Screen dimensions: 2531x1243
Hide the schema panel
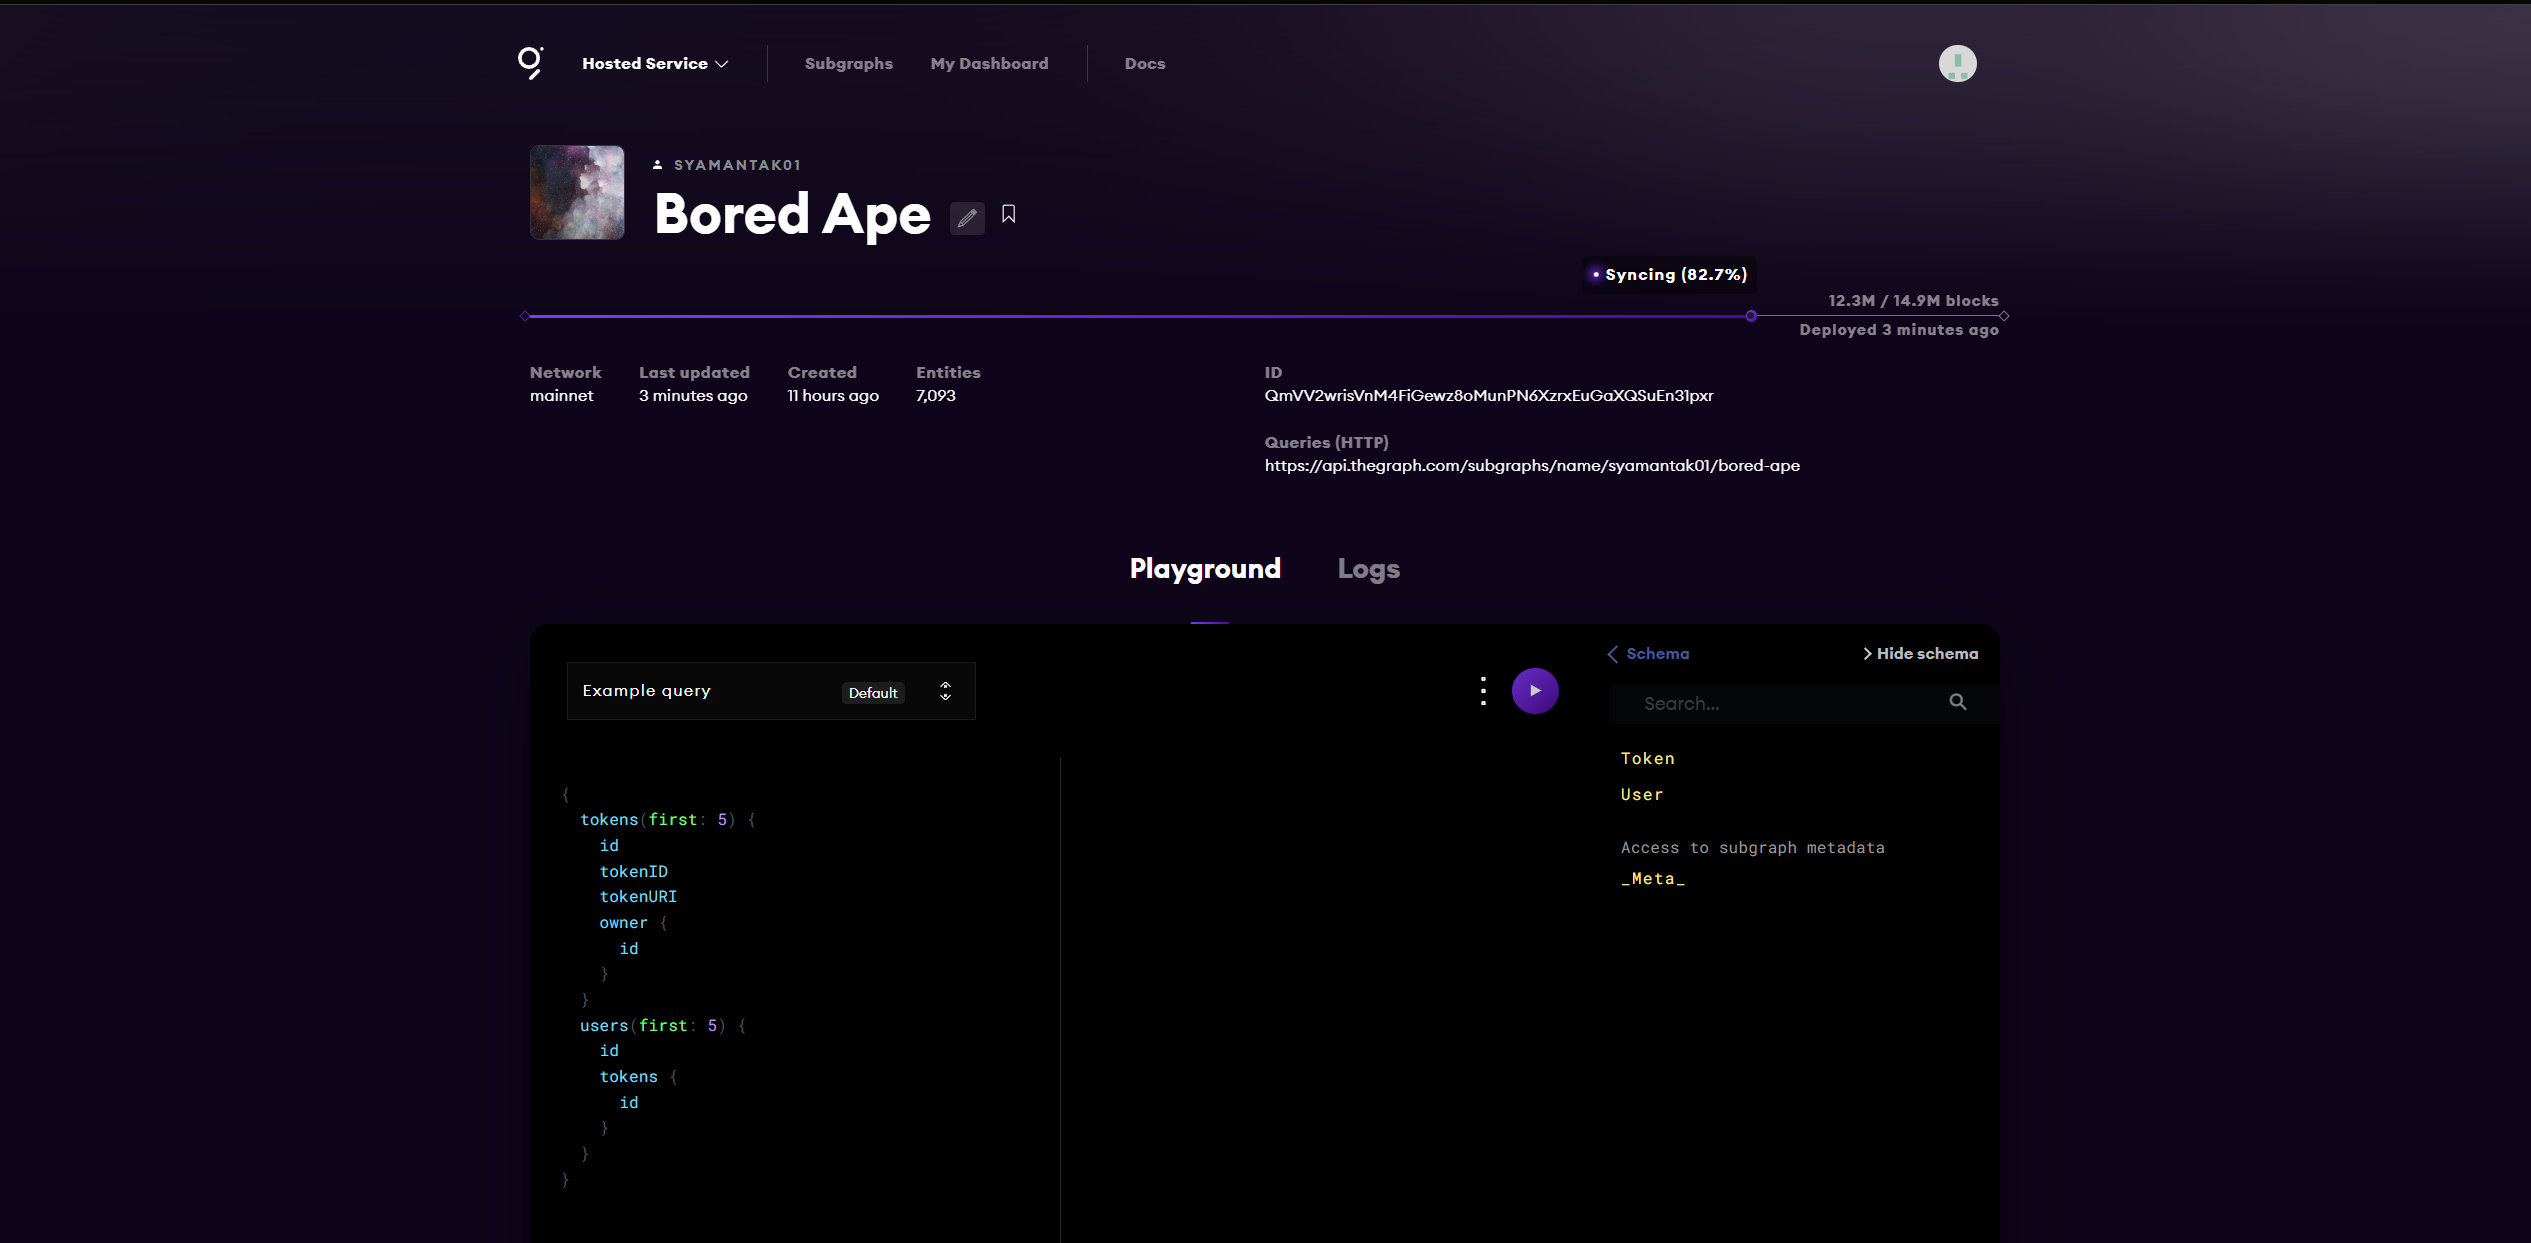coord(1920,653)
